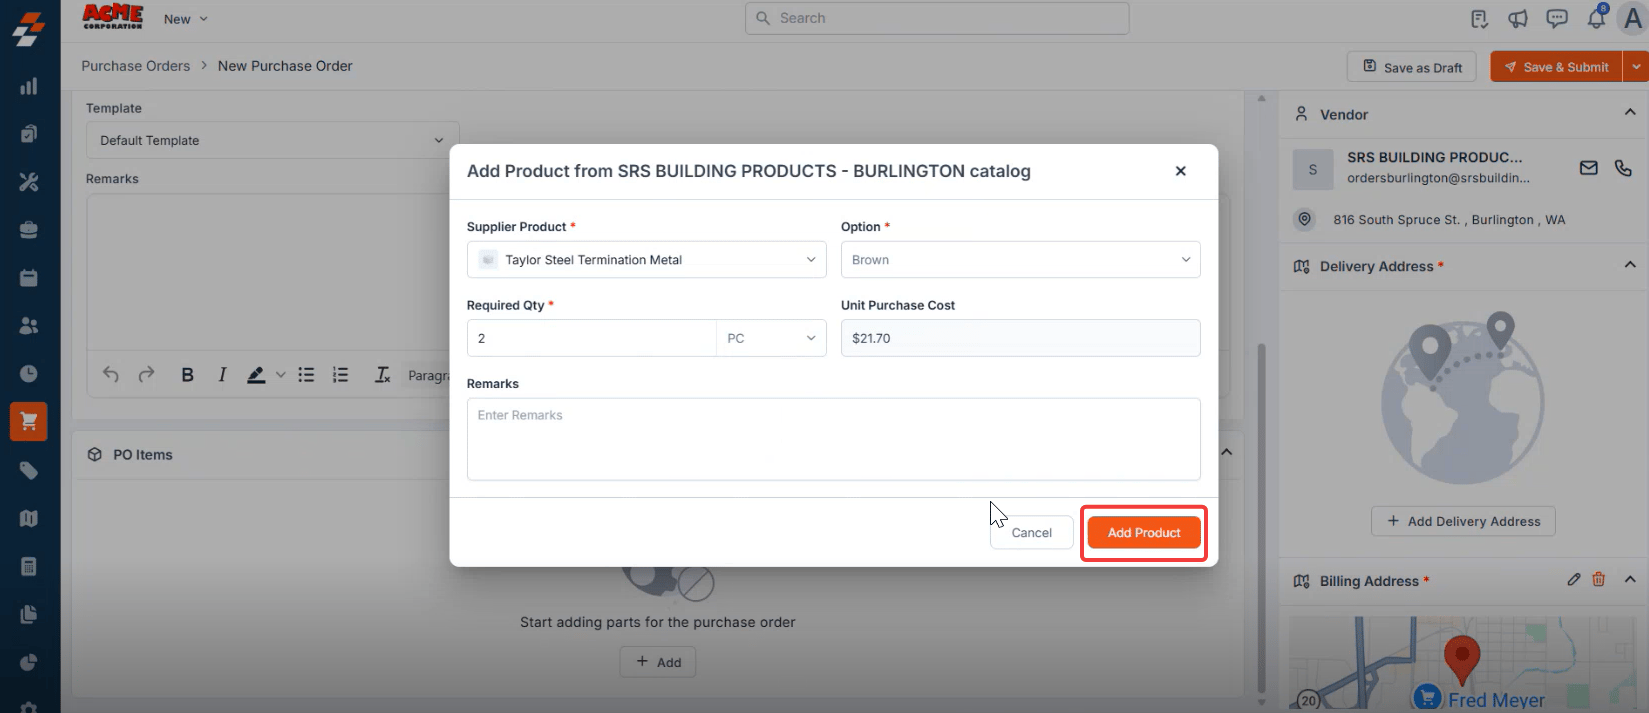Insert a bulleted list in remarks editor
The image size is (1649, 713).
(x=306, y=375)
